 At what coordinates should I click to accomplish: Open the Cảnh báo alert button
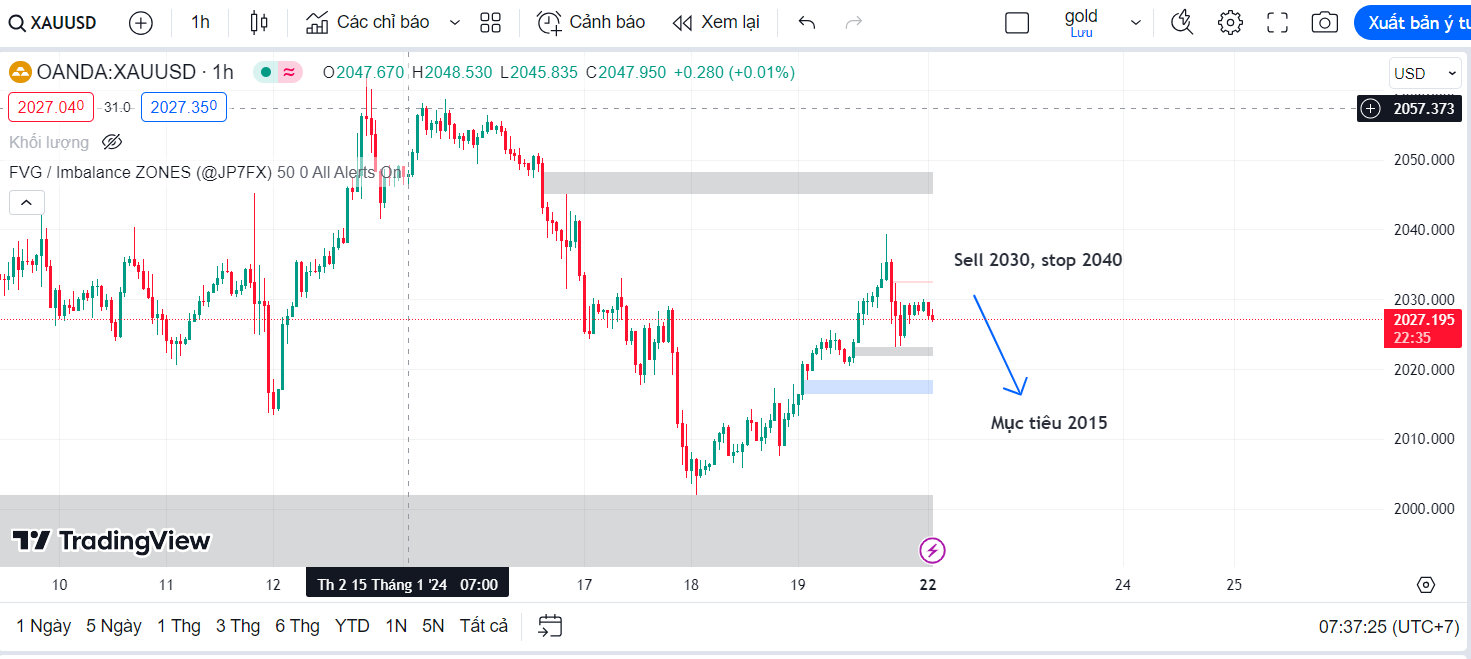[x=591, y=22]
